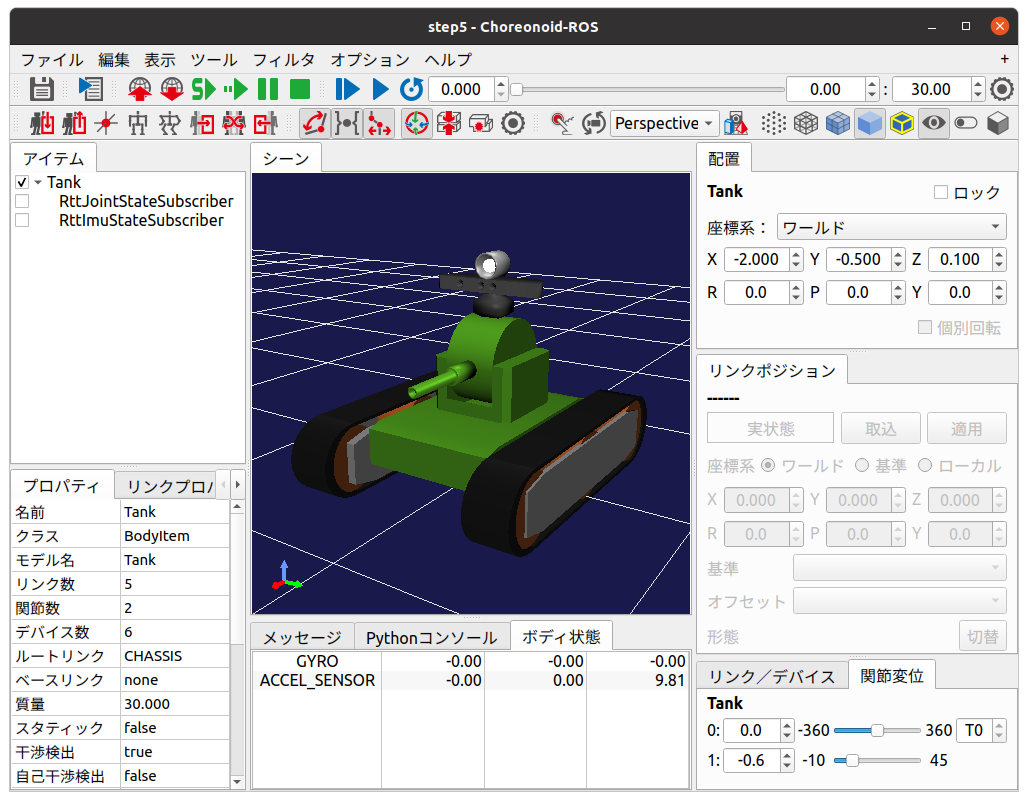Viewport: 1028px width, 801px height.
Task: Pause the simulation with the green pause icon
Action: (x=267, y=89)
